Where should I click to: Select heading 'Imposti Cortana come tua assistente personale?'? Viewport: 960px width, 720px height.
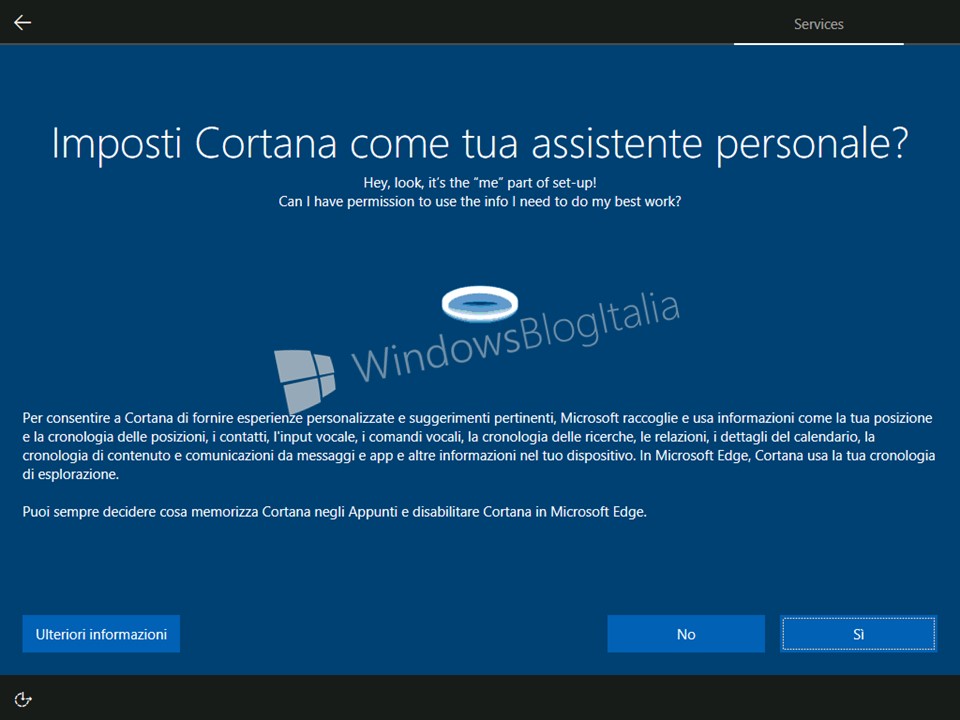pos(480,144)
